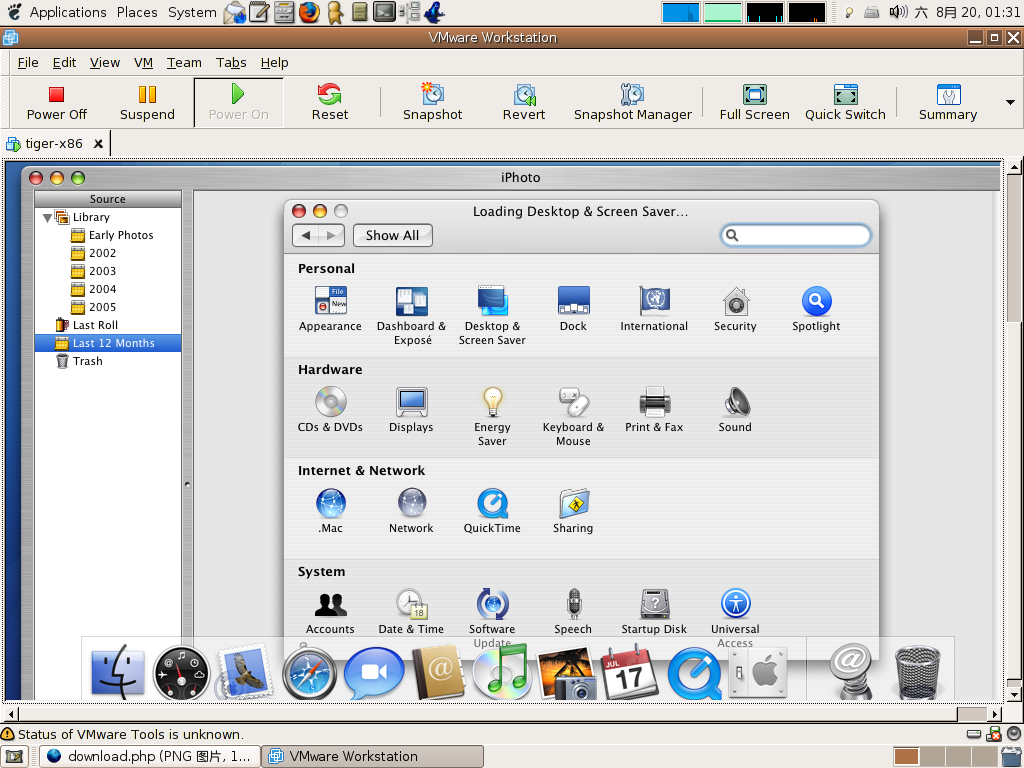The height and width of the screenshot is (768, 1024).
Task: Open the Dock preference pane
Action: [573, 309]
